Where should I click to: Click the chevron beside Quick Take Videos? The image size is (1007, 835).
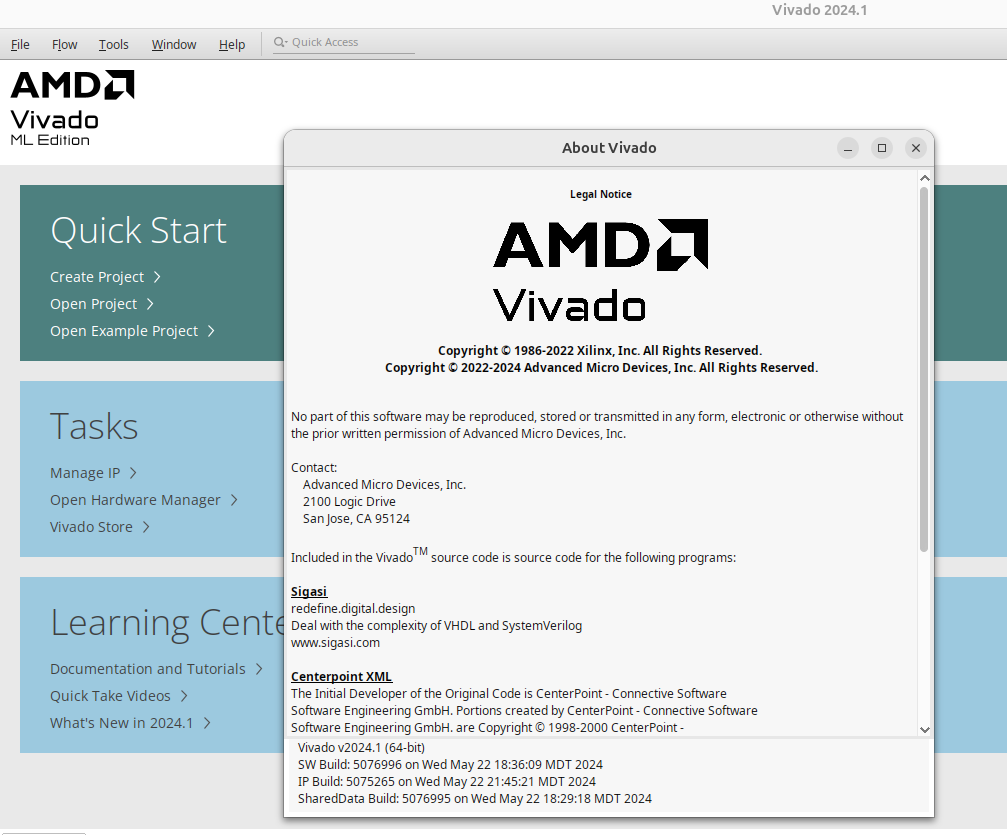(184, 696)
